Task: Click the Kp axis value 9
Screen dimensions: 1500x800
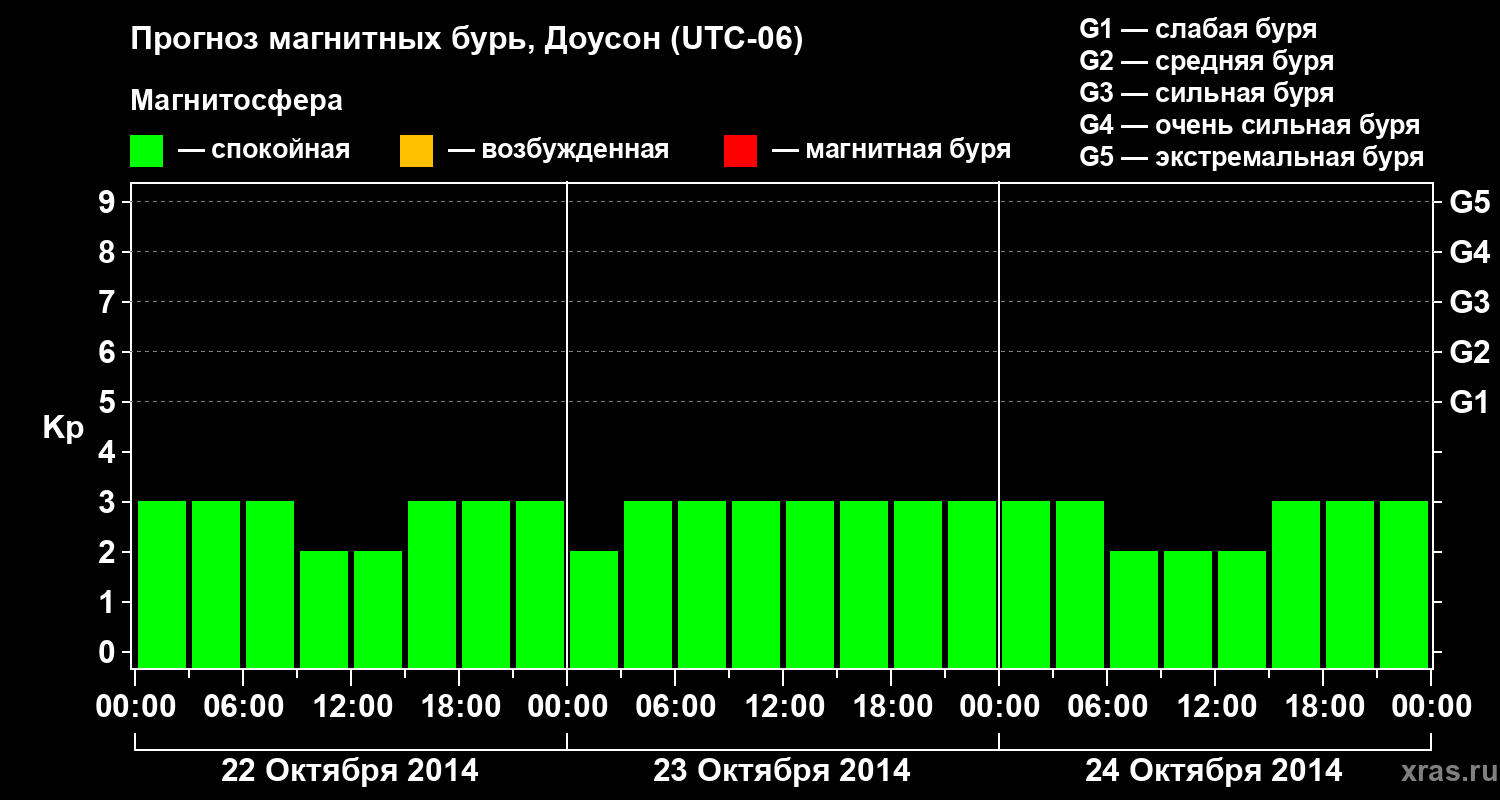Action: pyautogui.click(x=109, y=202)
